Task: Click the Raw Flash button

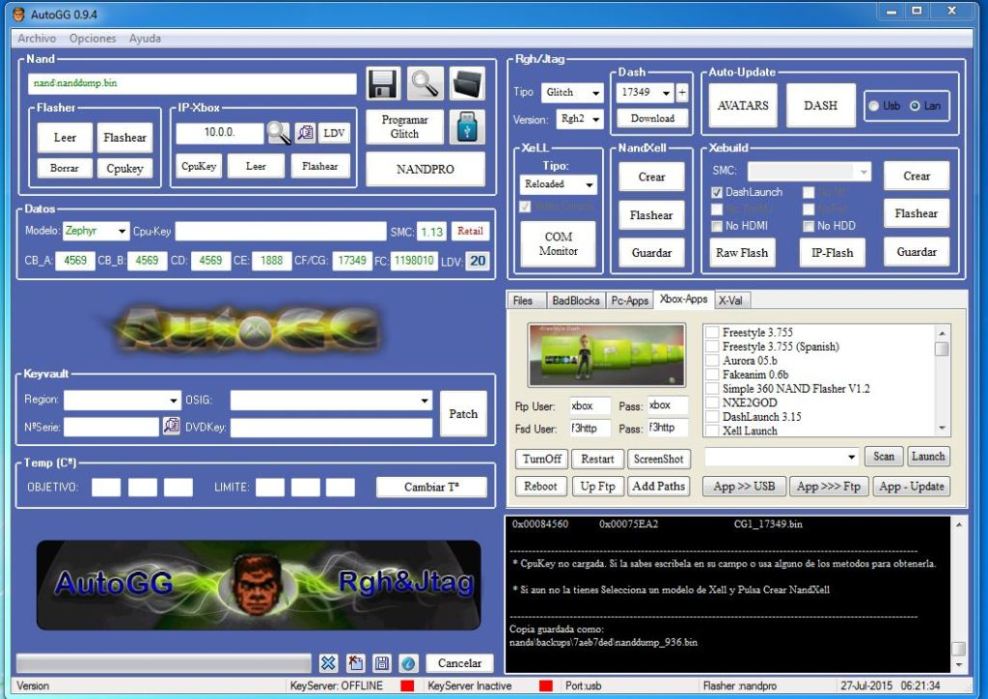Action: [x=742, y=253]
